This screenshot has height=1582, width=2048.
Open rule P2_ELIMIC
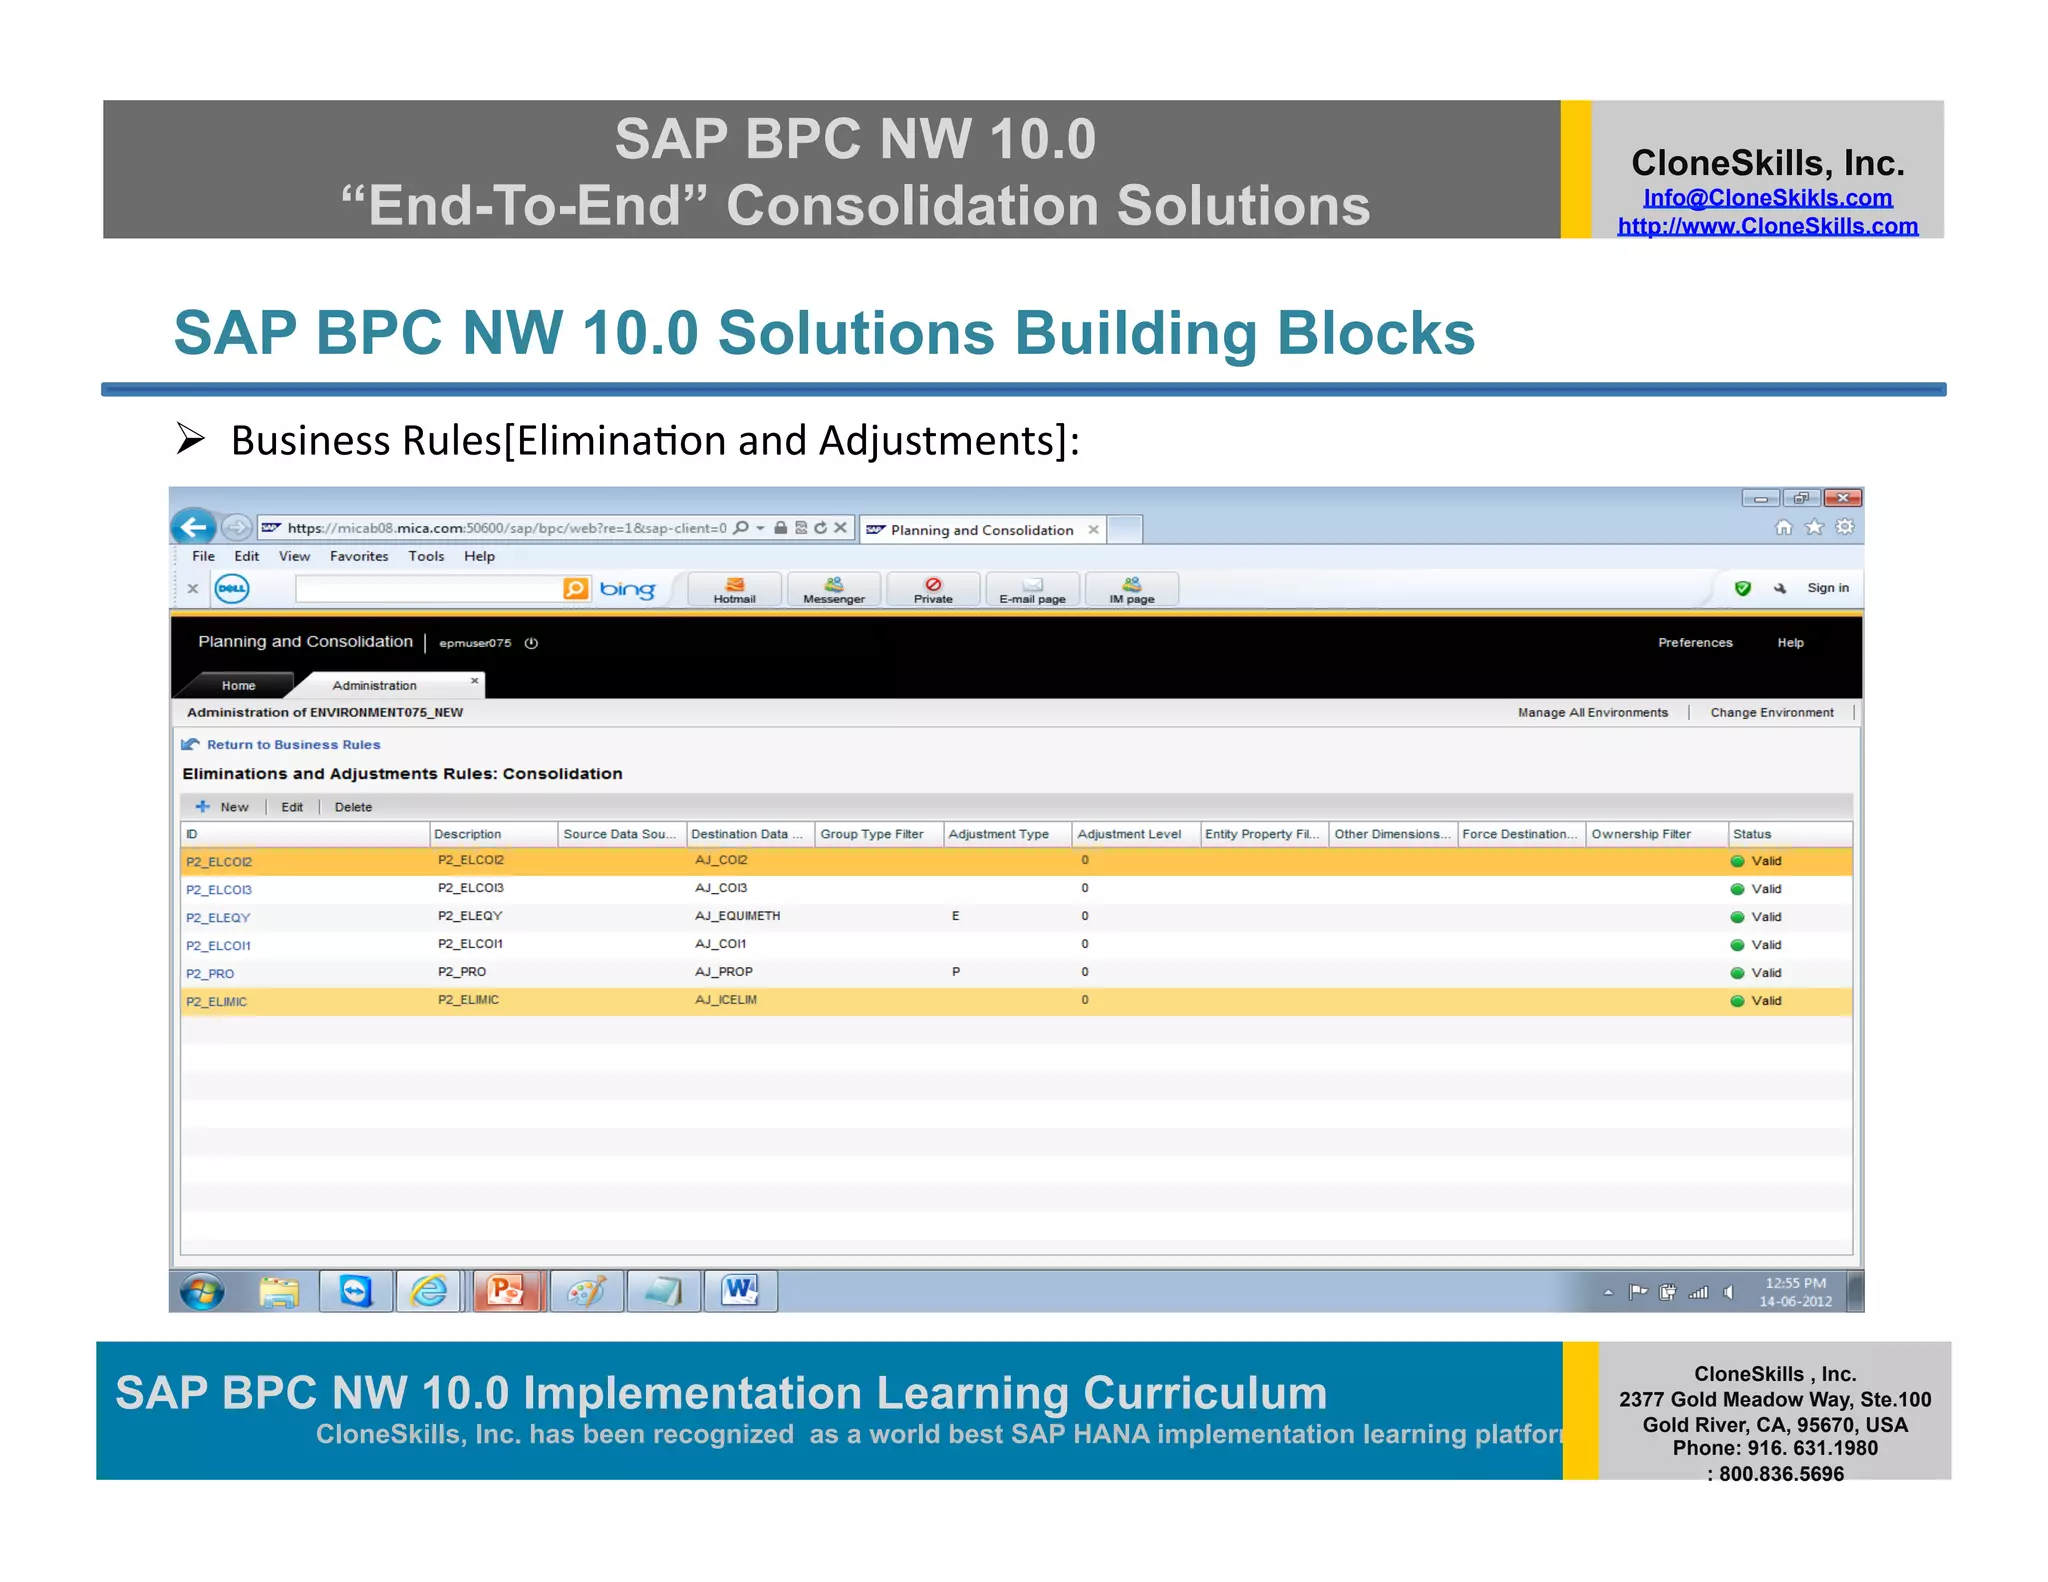(215, 1001)
